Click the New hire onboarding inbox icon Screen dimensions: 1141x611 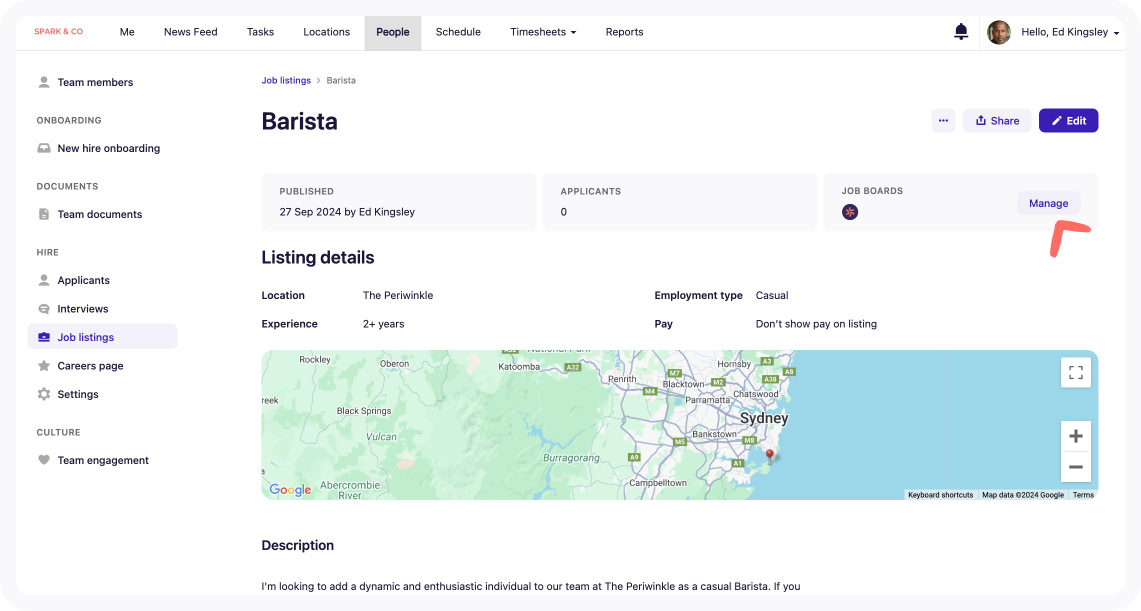44,148
